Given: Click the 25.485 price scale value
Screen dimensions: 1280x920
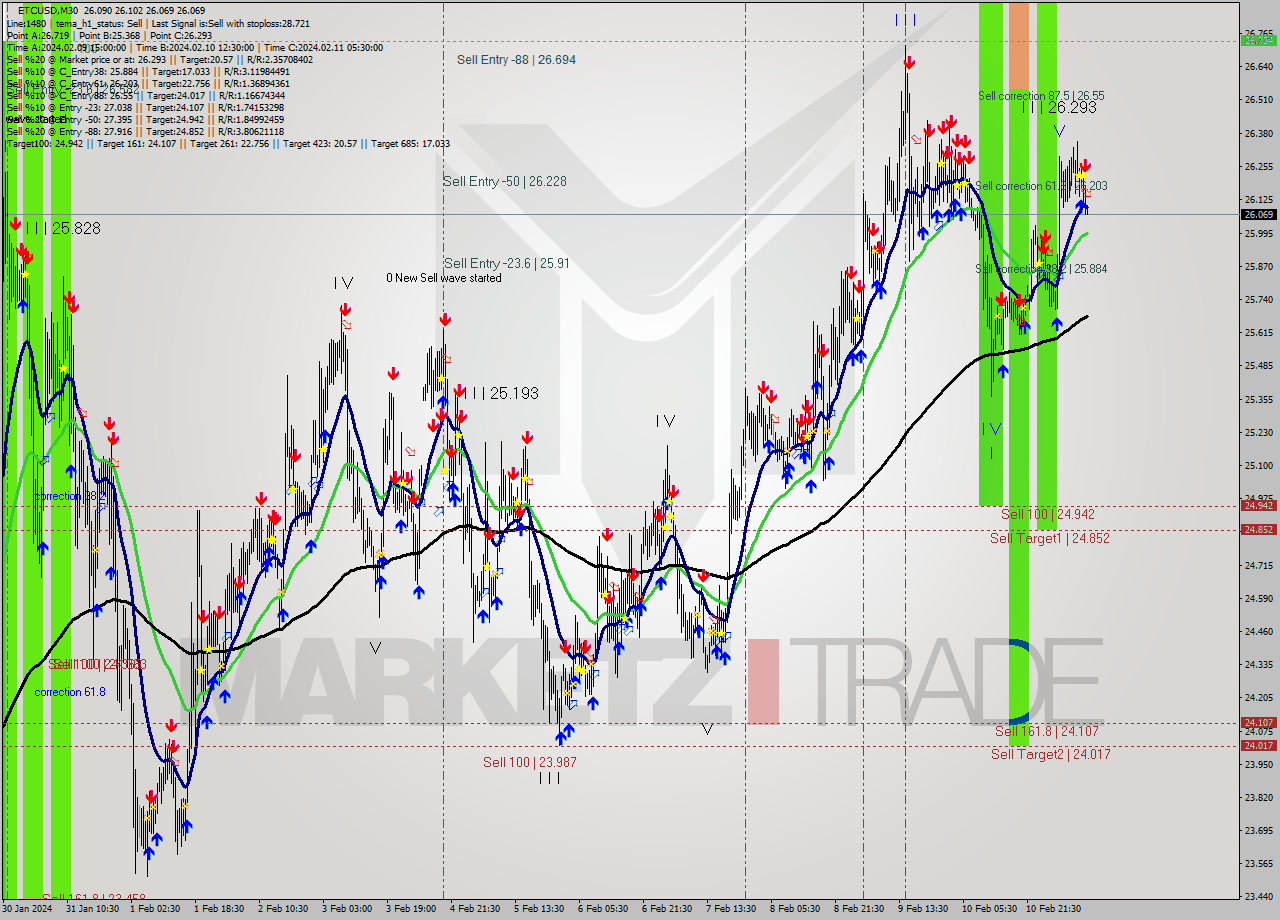Looking at the screenshot, I should [x=1258, y=365].
